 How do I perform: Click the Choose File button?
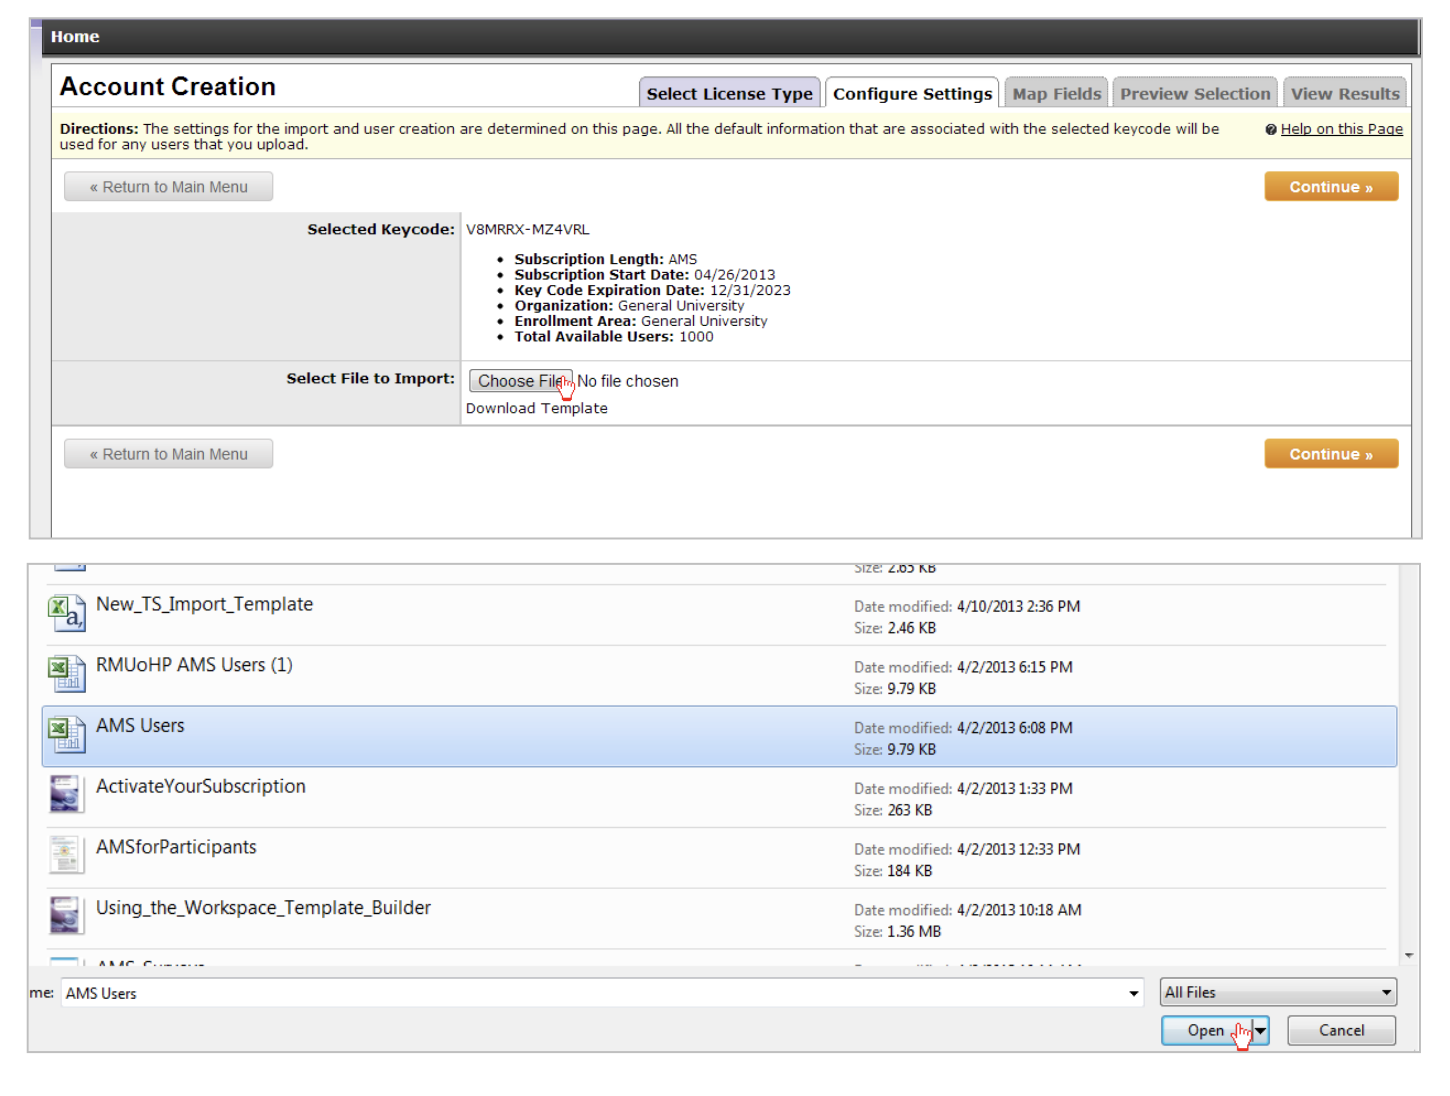tap(521, 381)
